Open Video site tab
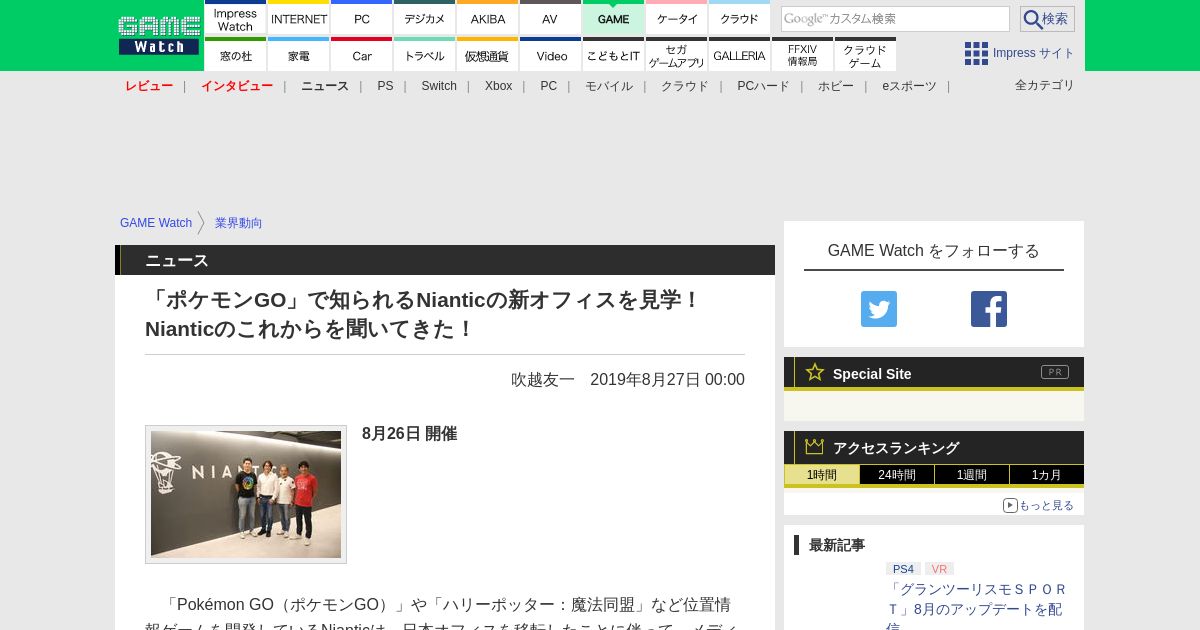The height and width of the screenshot is (630, 1200). click(x=550, y=55)
